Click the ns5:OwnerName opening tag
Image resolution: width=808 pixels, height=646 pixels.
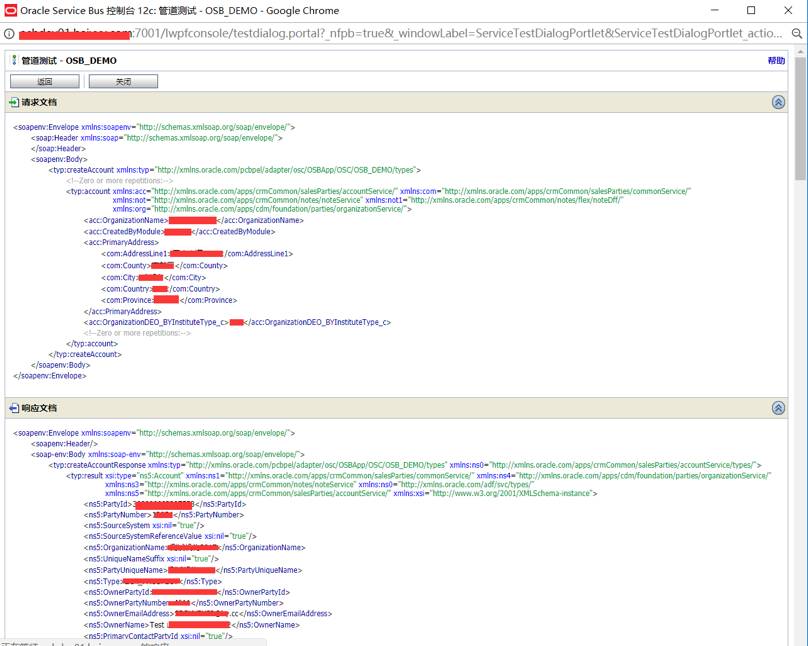(116, 625)
